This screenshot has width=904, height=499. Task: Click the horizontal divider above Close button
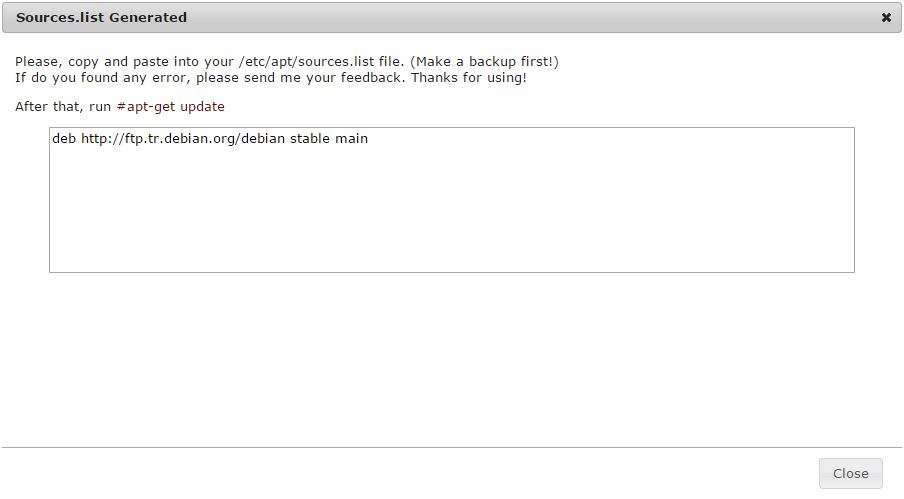point(451,447)
